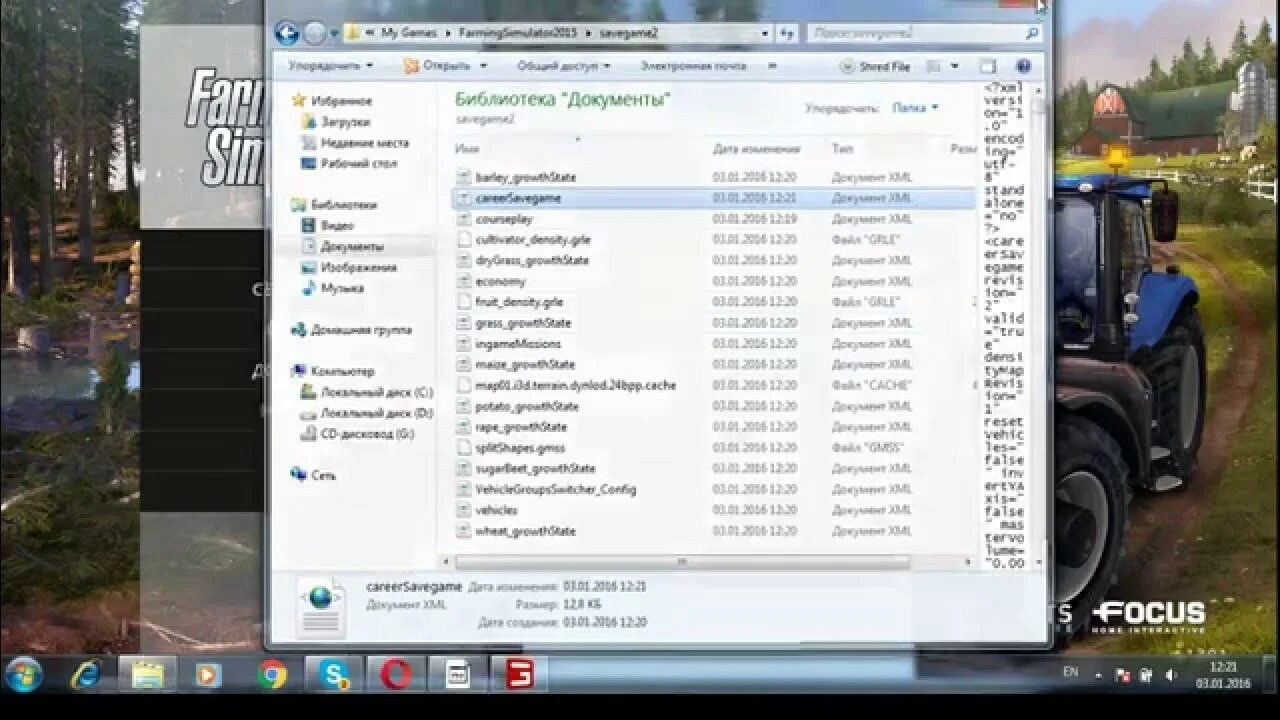Select the barley_growthState file icon
Image resolution: width=1280 pixels, height=720 pixels.
[x=463, y=177]
